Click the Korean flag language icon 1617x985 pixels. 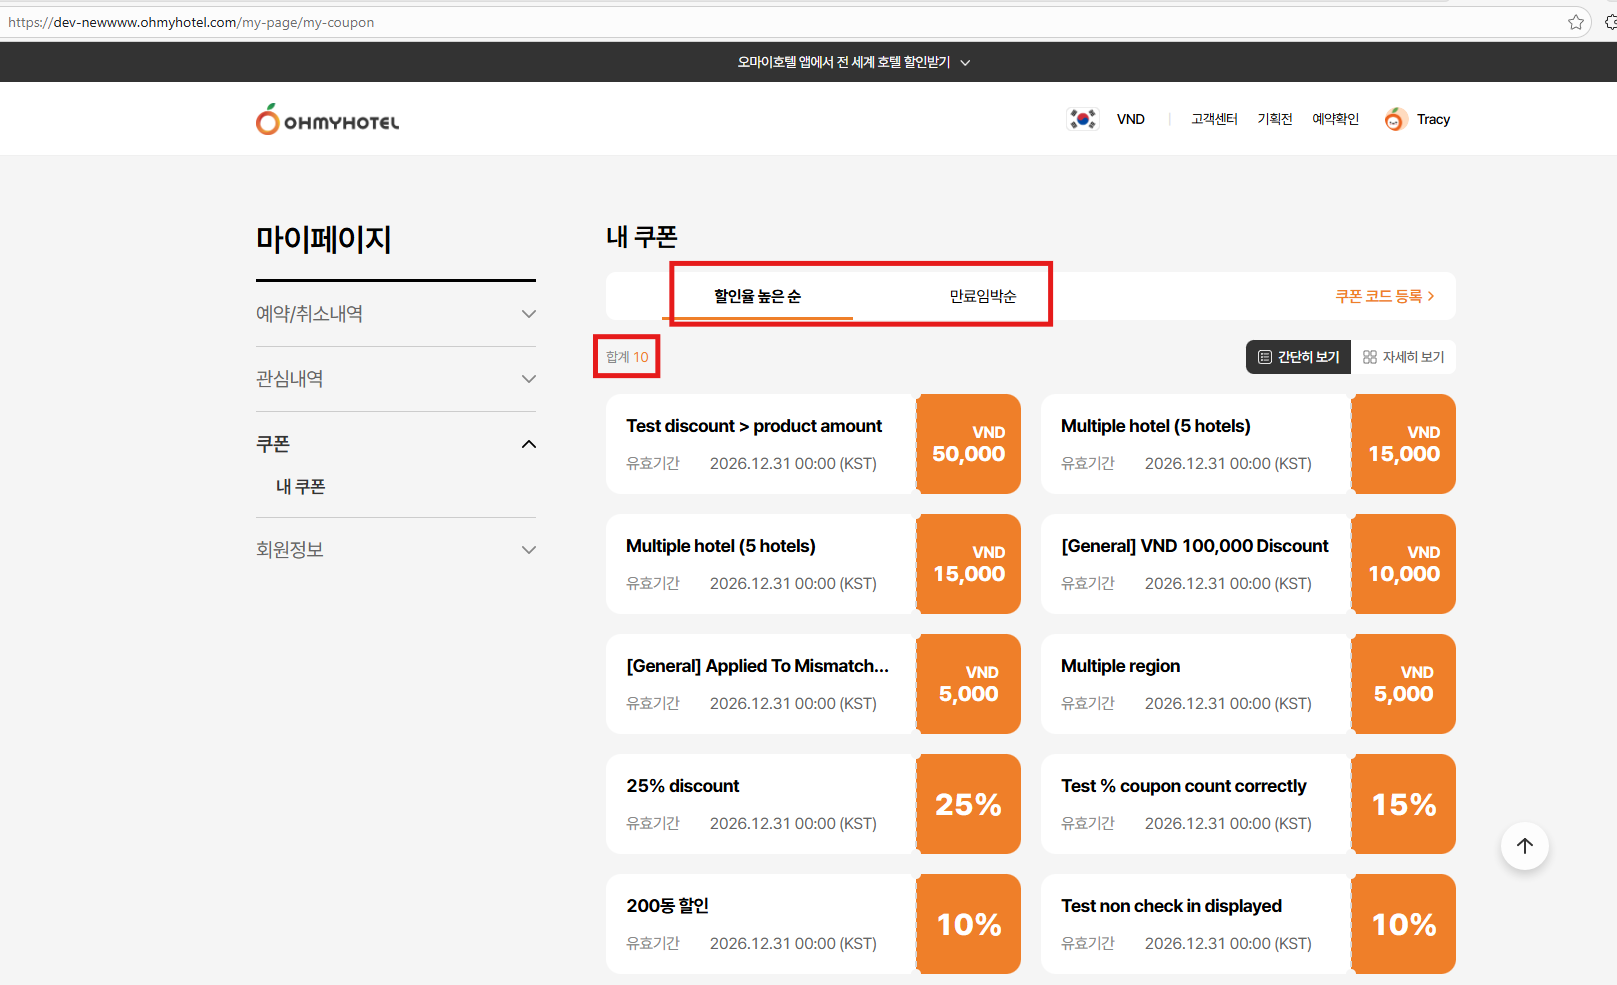(x=1082, y=119)
